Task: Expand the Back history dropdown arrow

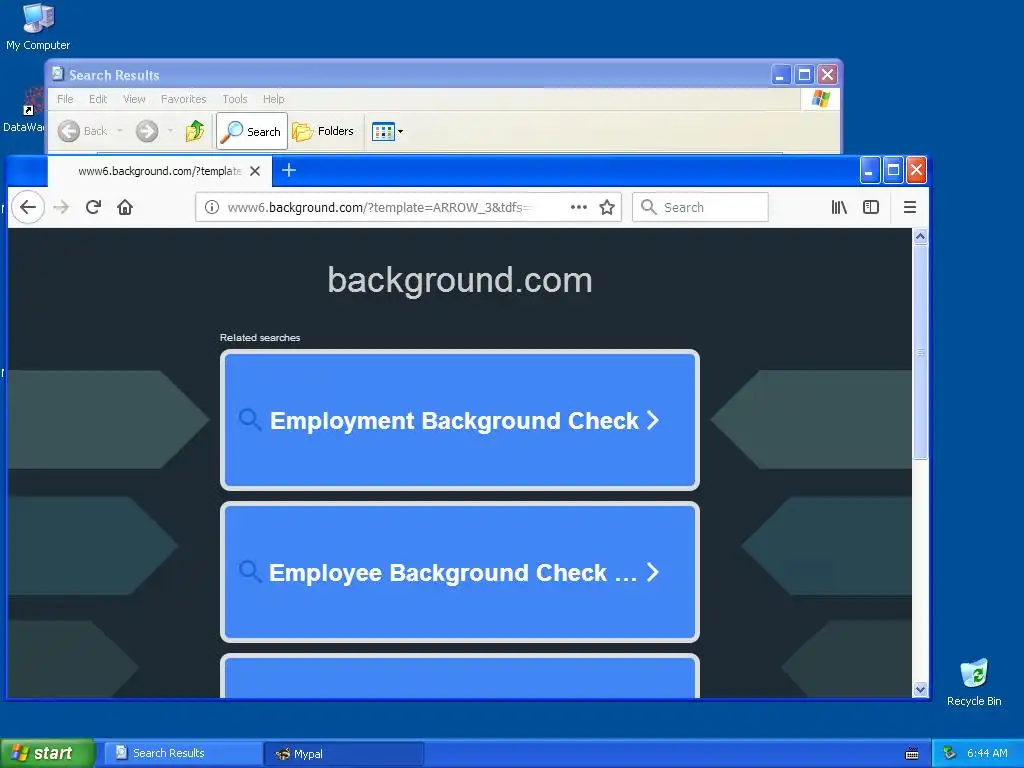Action: click(120, 131)
